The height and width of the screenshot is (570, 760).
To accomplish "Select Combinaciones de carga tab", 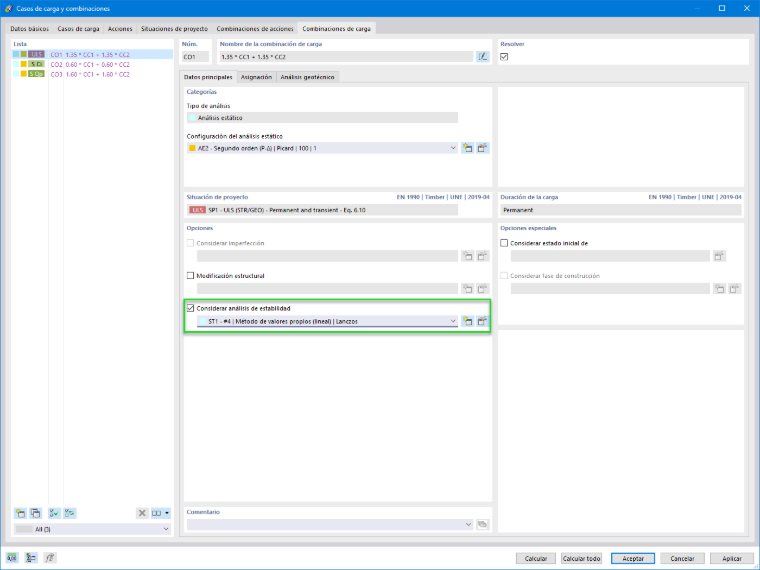I will click(x=336, y=29).
